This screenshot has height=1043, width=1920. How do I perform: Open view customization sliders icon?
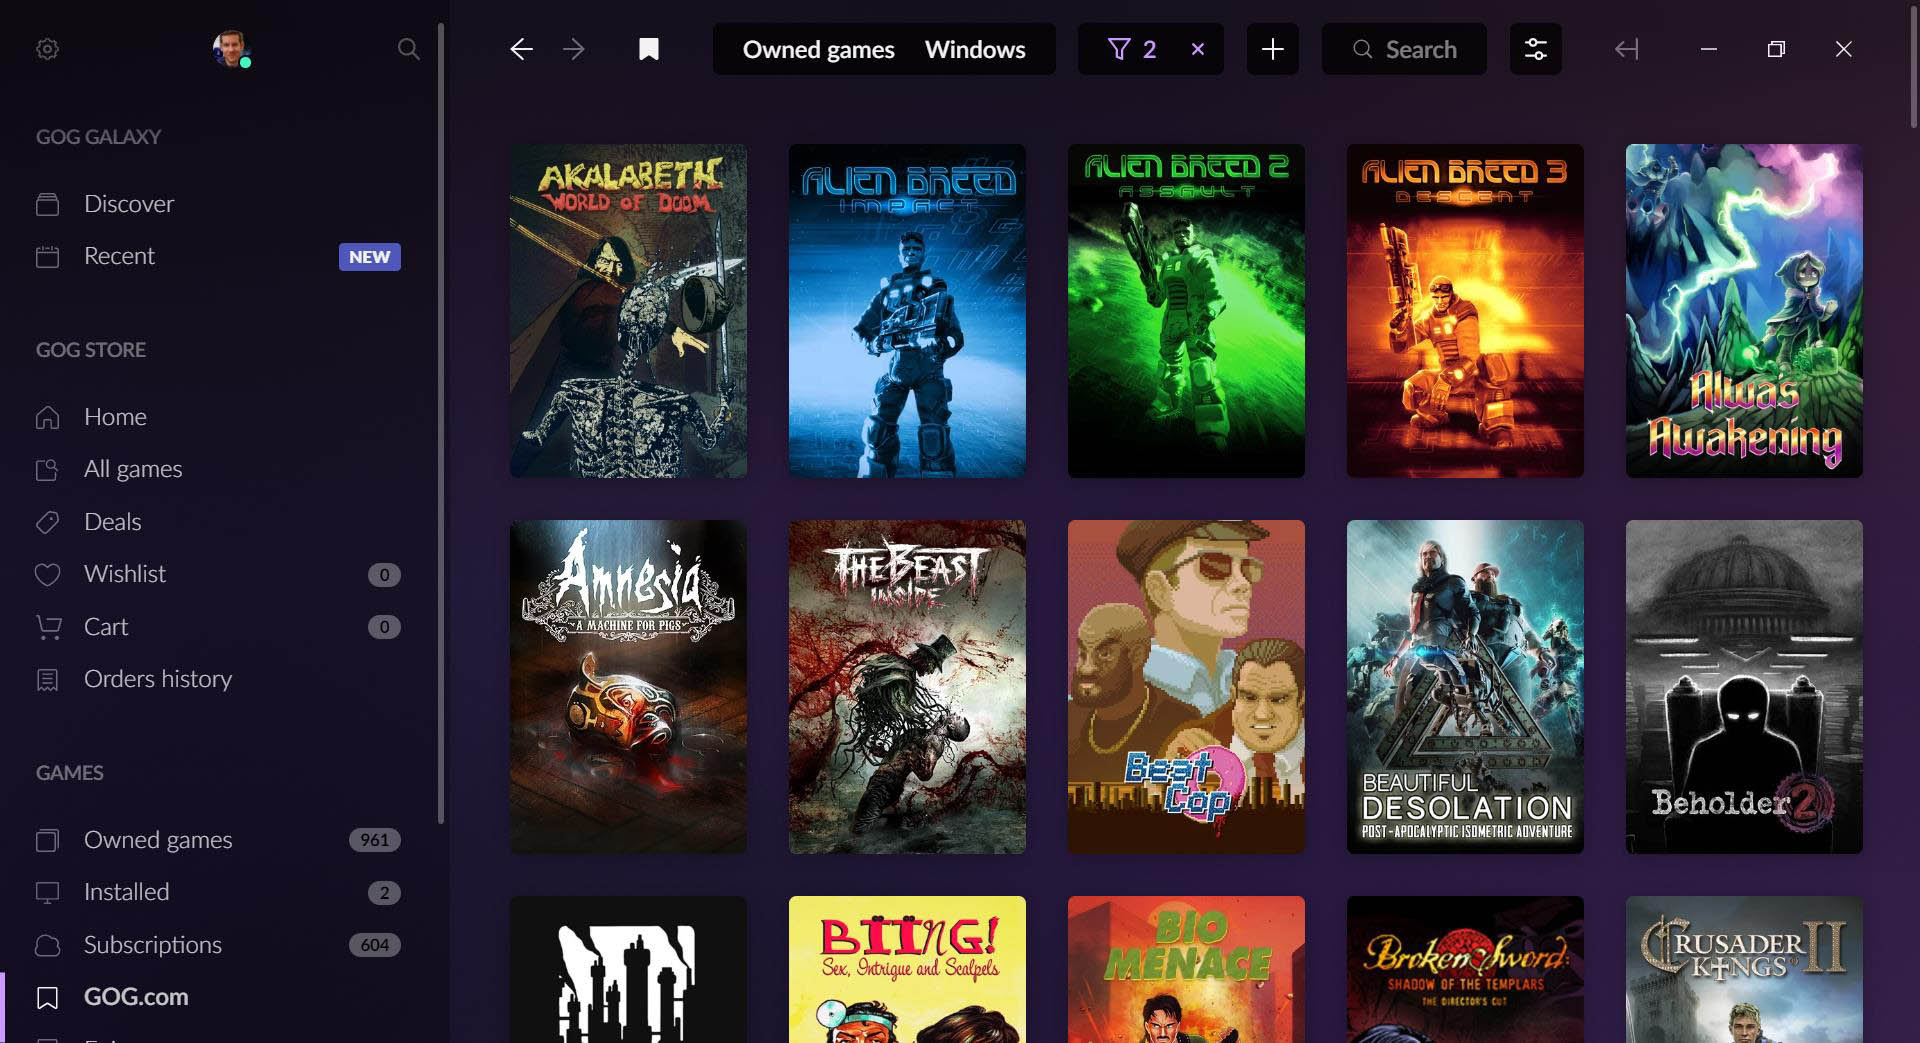click(x=1535, y=49)
